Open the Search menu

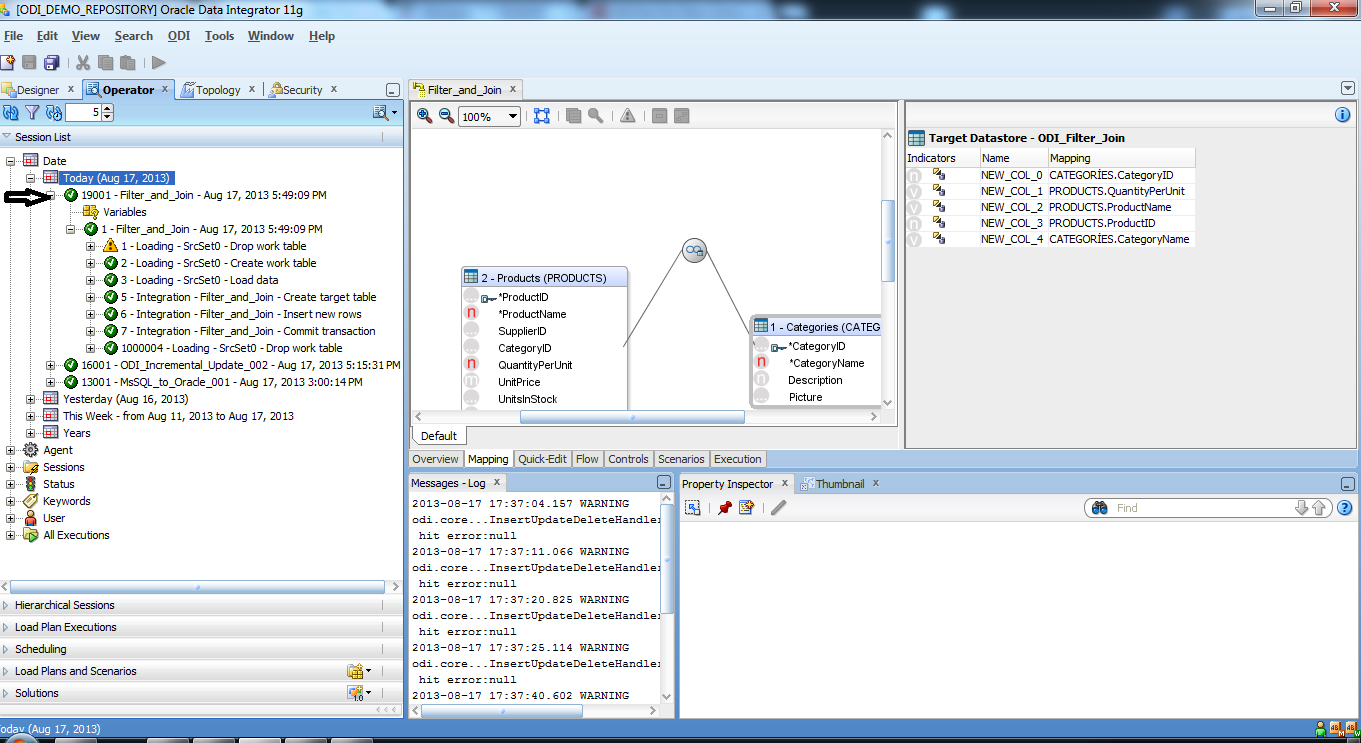(x=134, y=36)
